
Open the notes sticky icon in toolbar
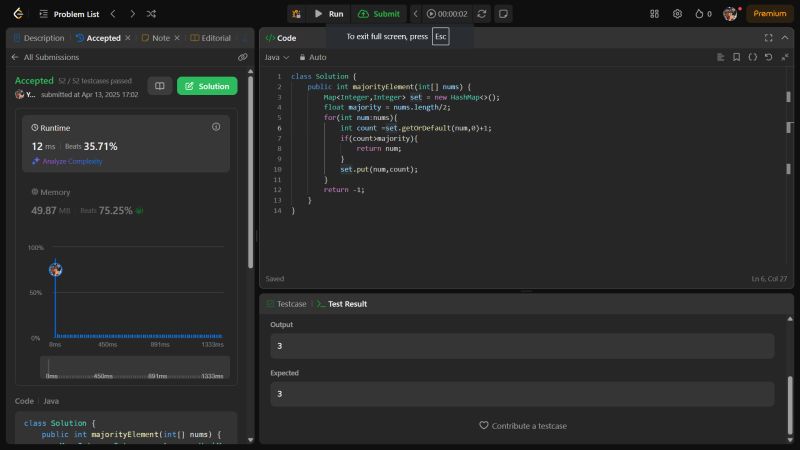tap(503, 14)
